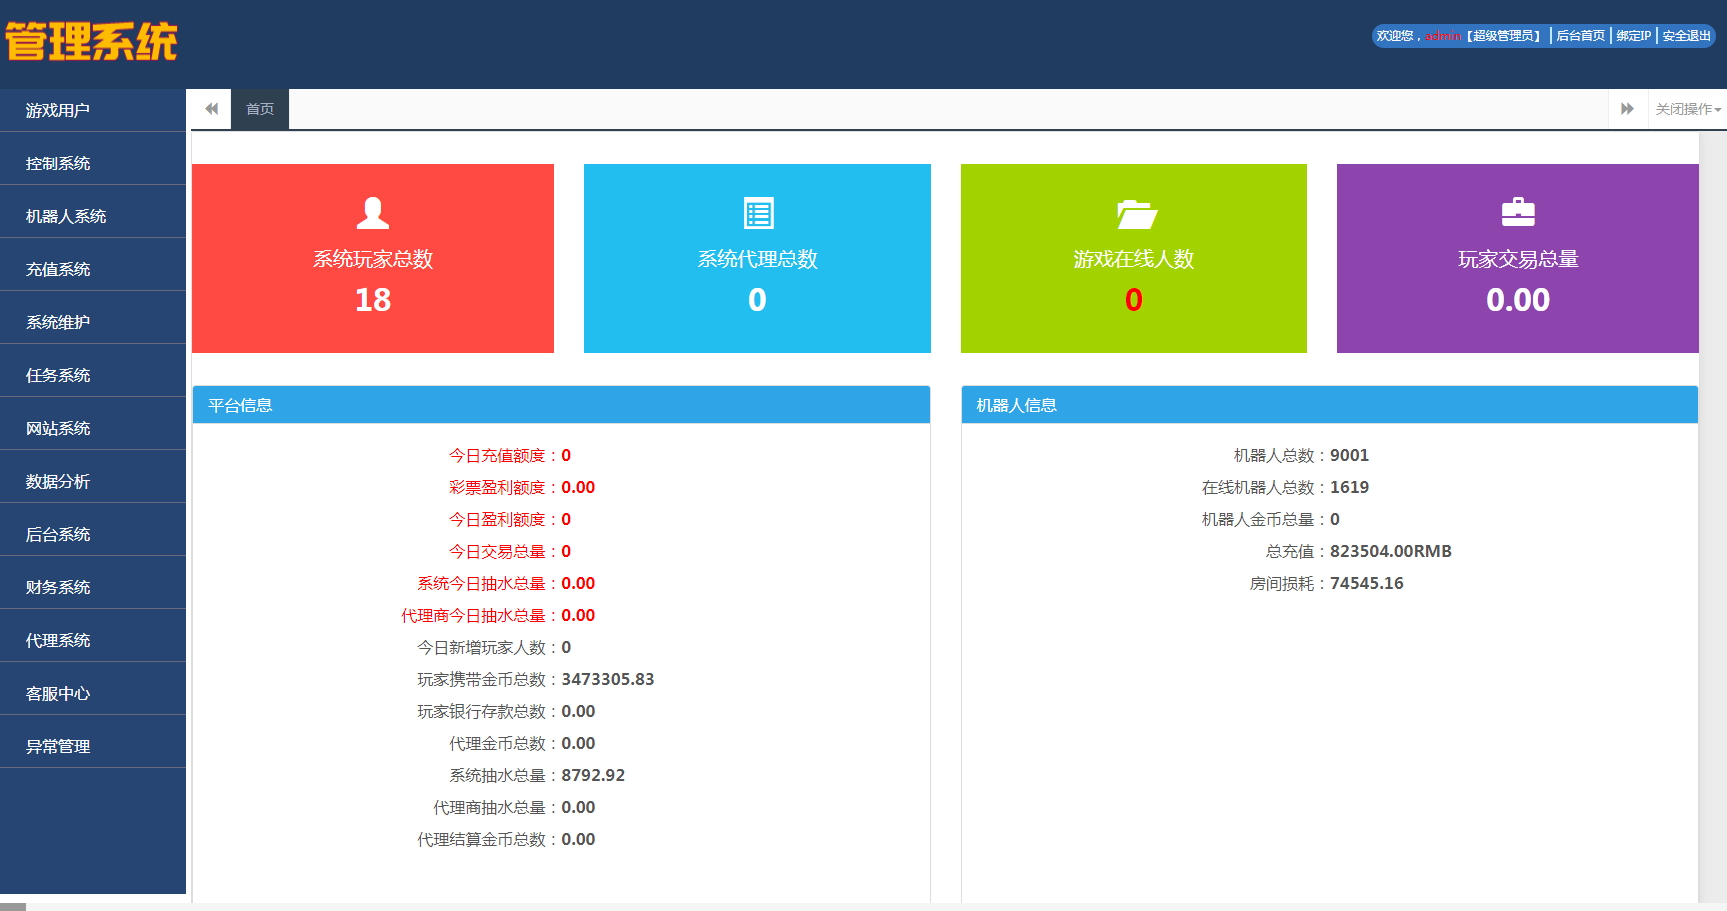Click the 安全退出 link
Screen dimensions: 1727x911
coord(1686,36)
